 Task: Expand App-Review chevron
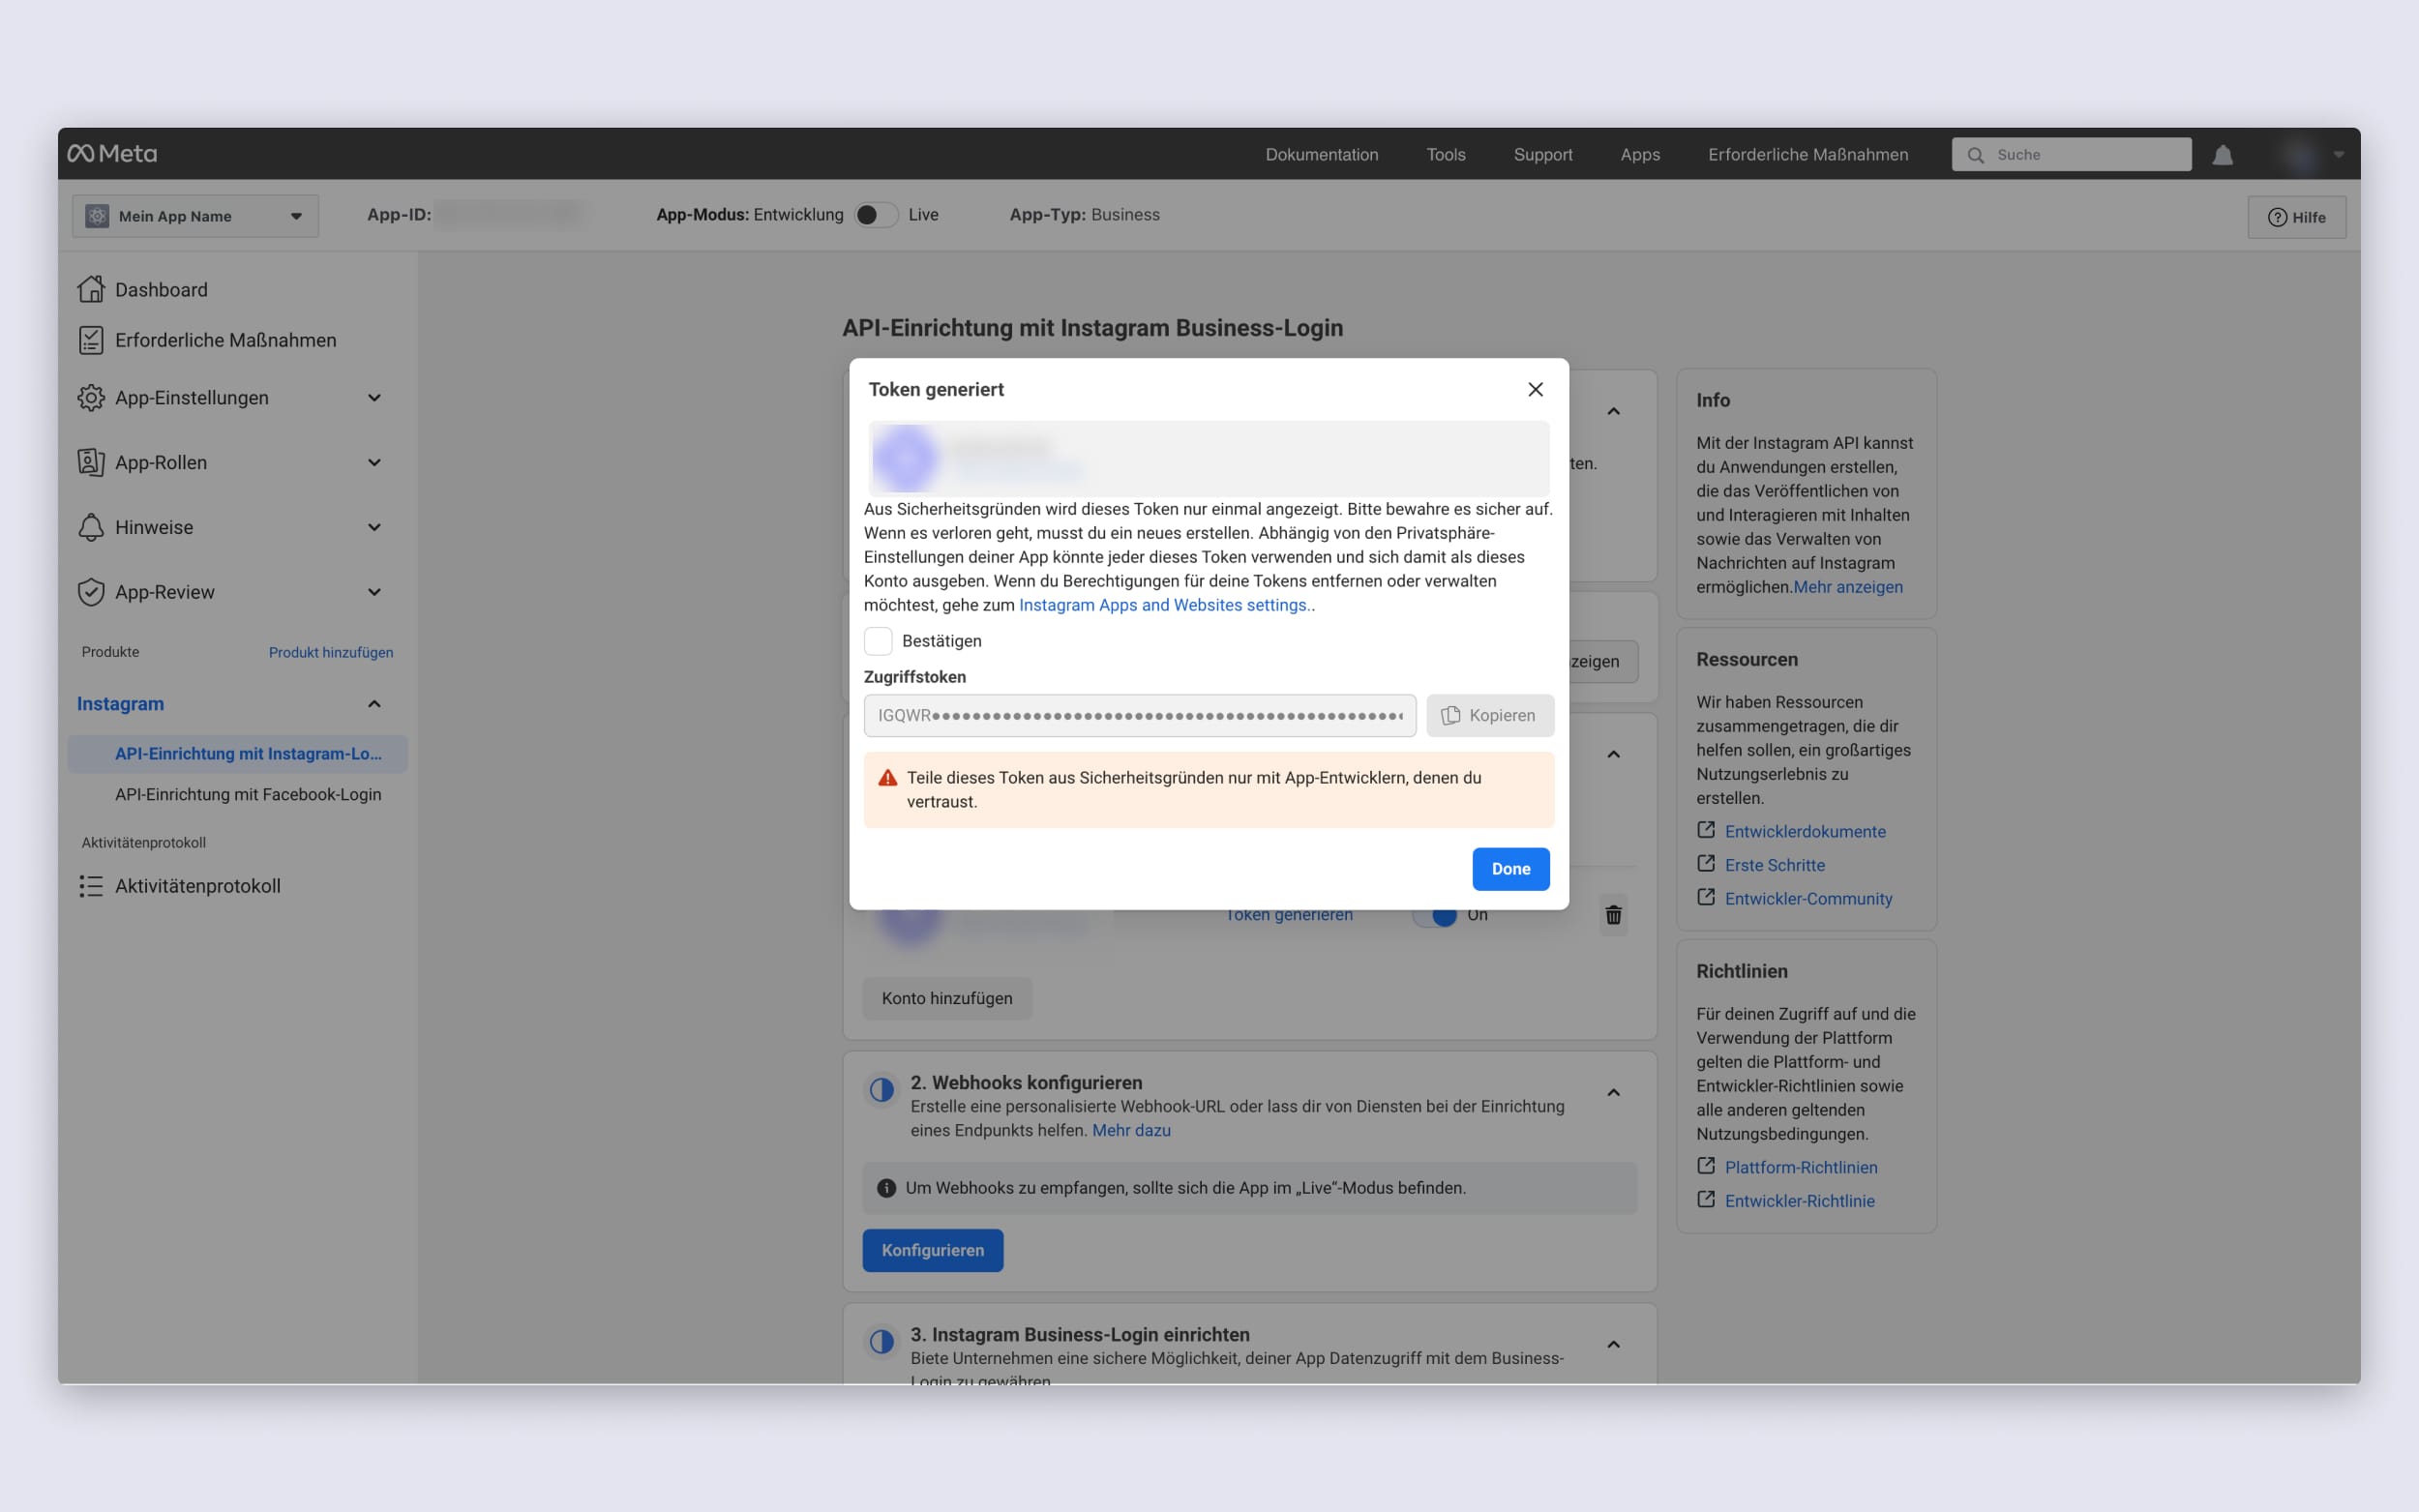tap(374, 592)
